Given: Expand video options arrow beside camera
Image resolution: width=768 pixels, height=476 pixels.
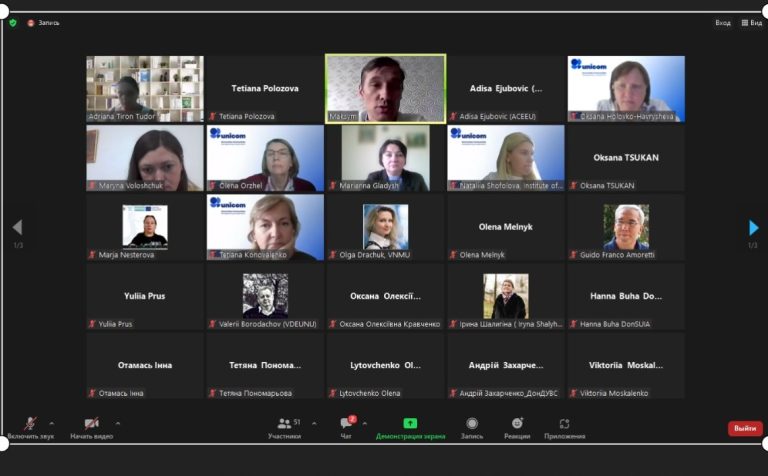Looking at the screenshot, I should [118, 423].
